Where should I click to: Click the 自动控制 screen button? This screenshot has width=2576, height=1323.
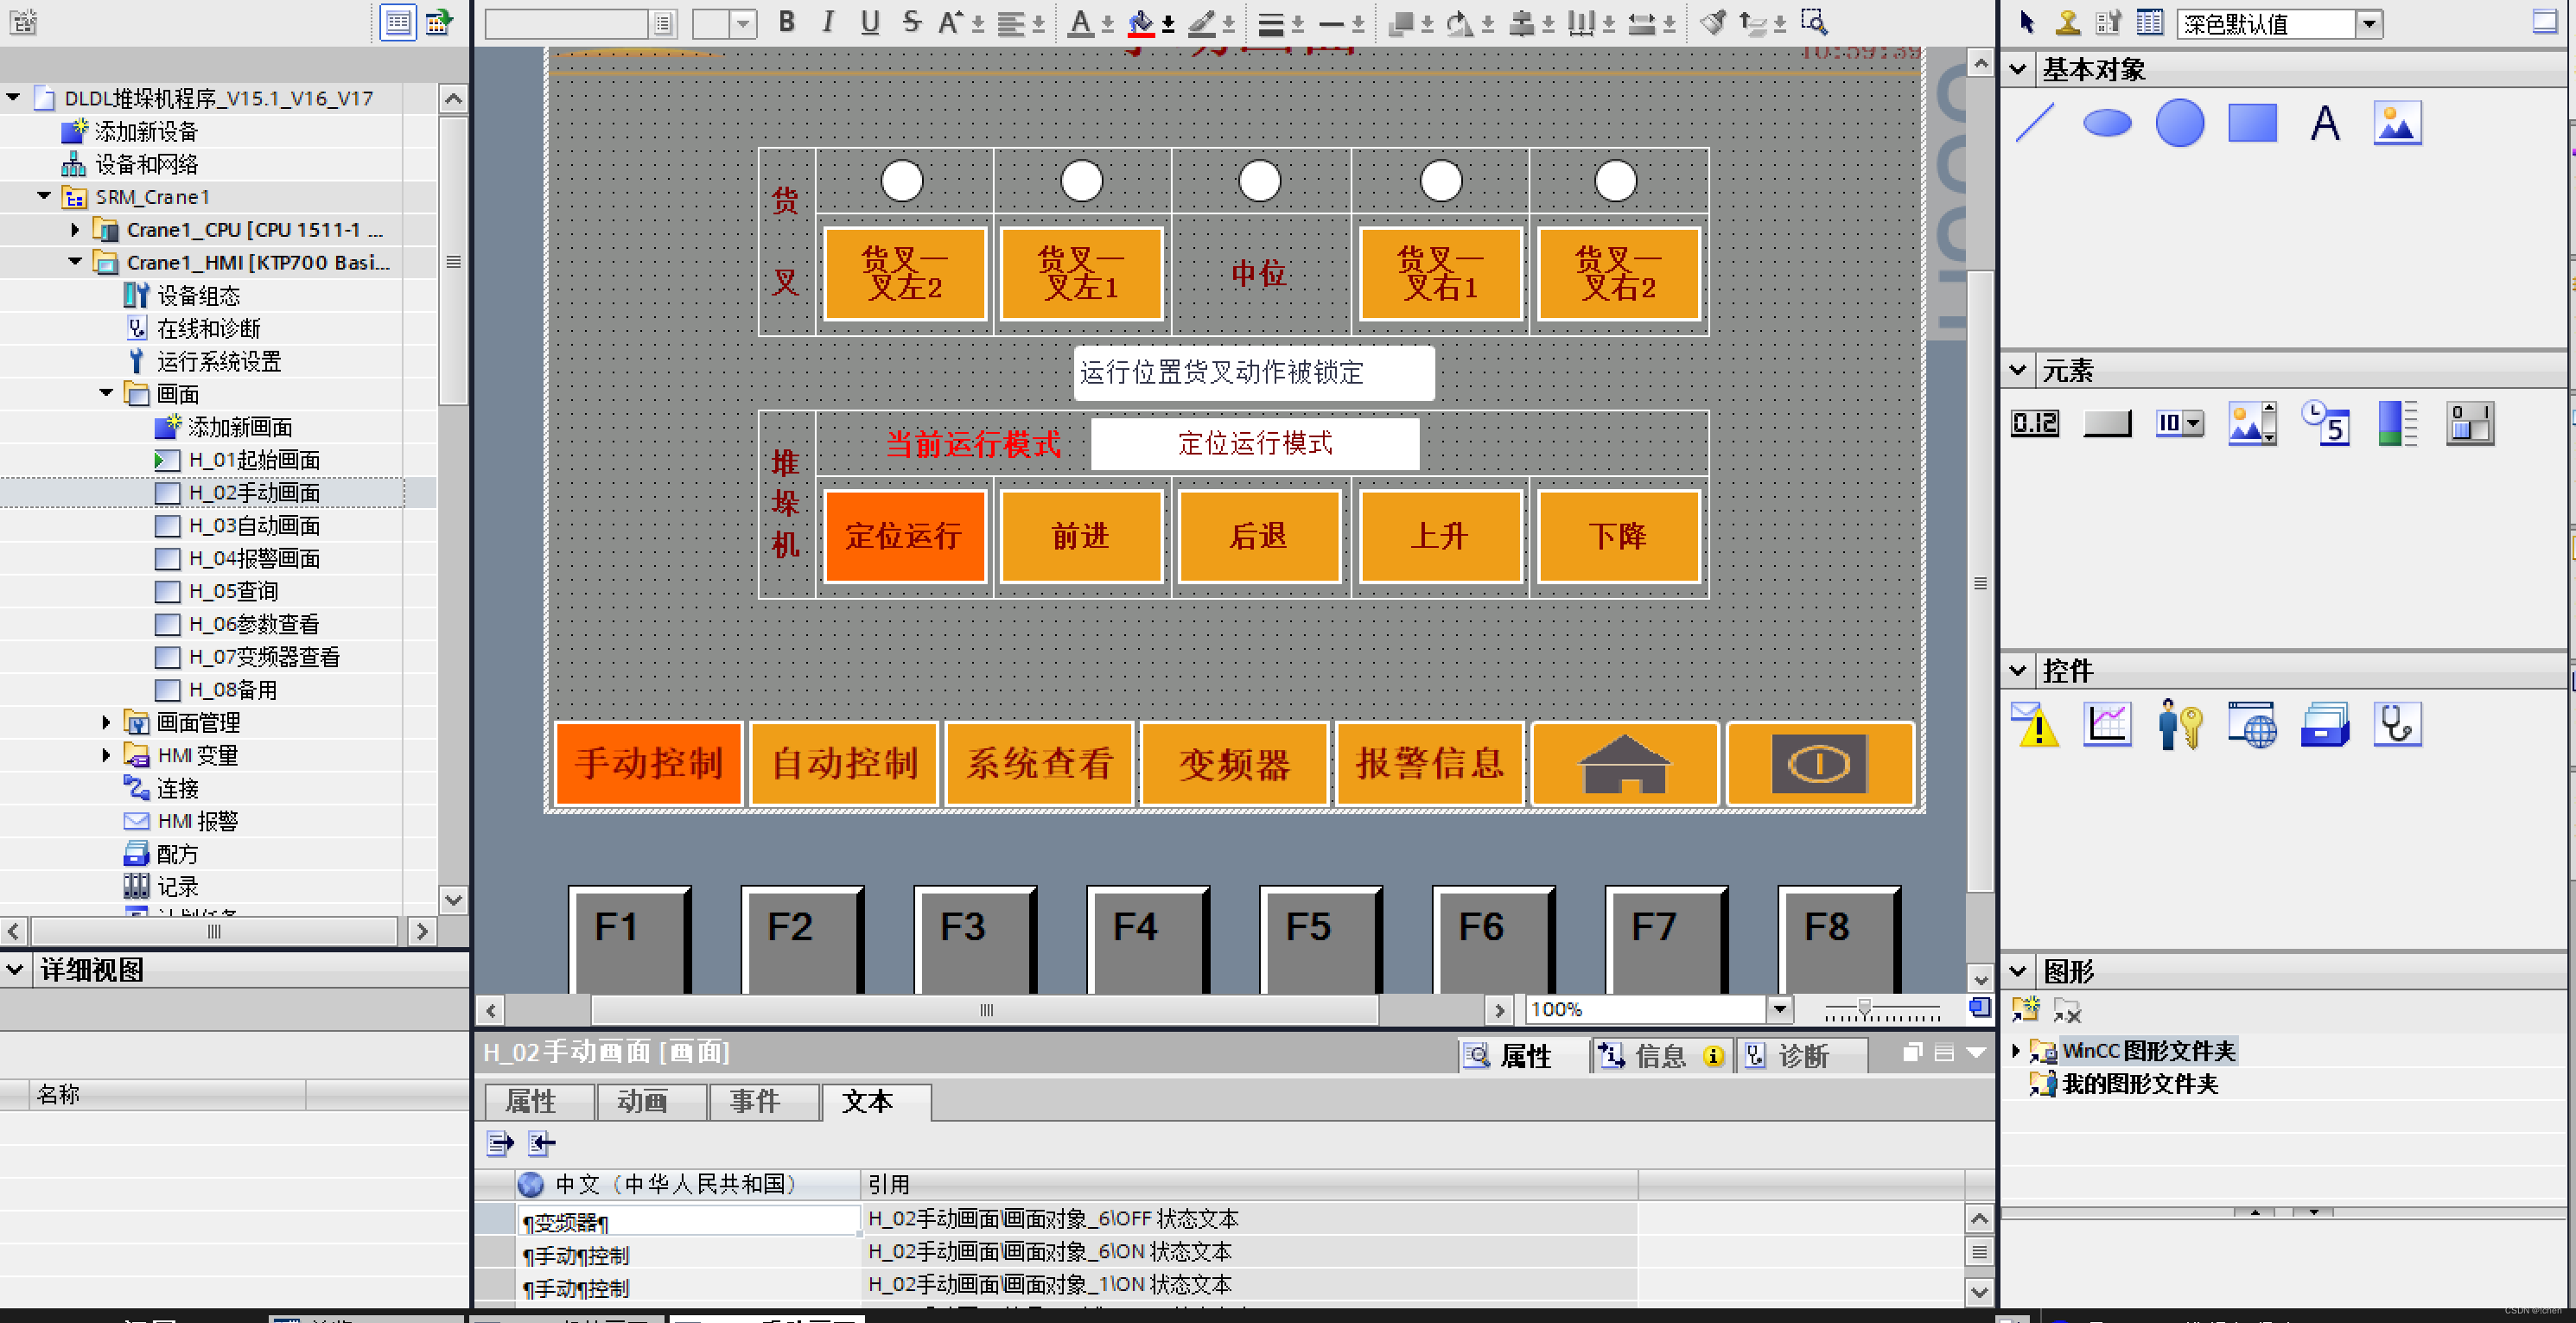[844, 764]
